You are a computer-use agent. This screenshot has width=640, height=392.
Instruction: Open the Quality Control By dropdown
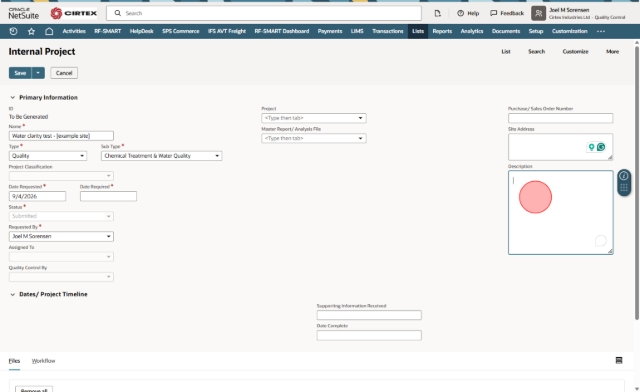pos(61,277)
